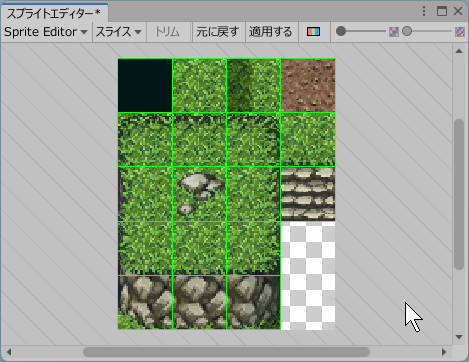Screen dimensions: 469x362
Task: Click the vertical scrollbar thumb
Action: click(459, 194)
